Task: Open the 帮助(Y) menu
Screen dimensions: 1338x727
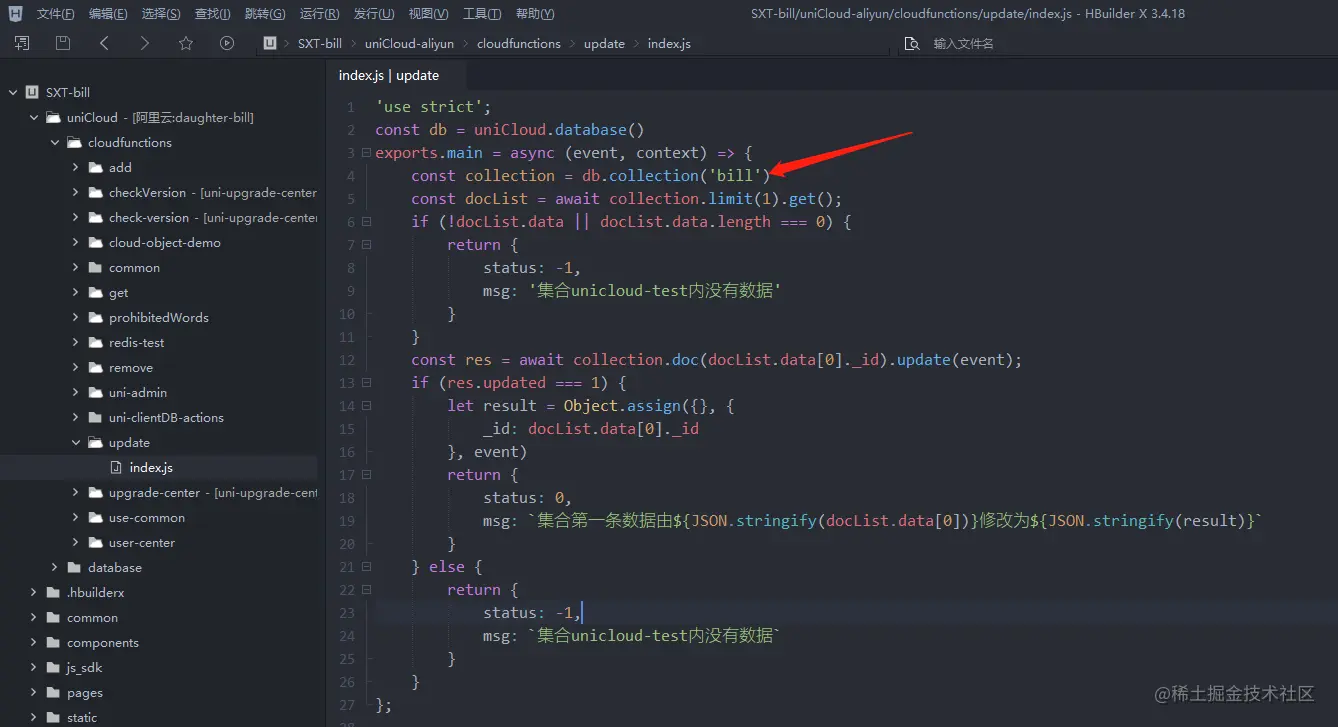Action: (535, 14)
